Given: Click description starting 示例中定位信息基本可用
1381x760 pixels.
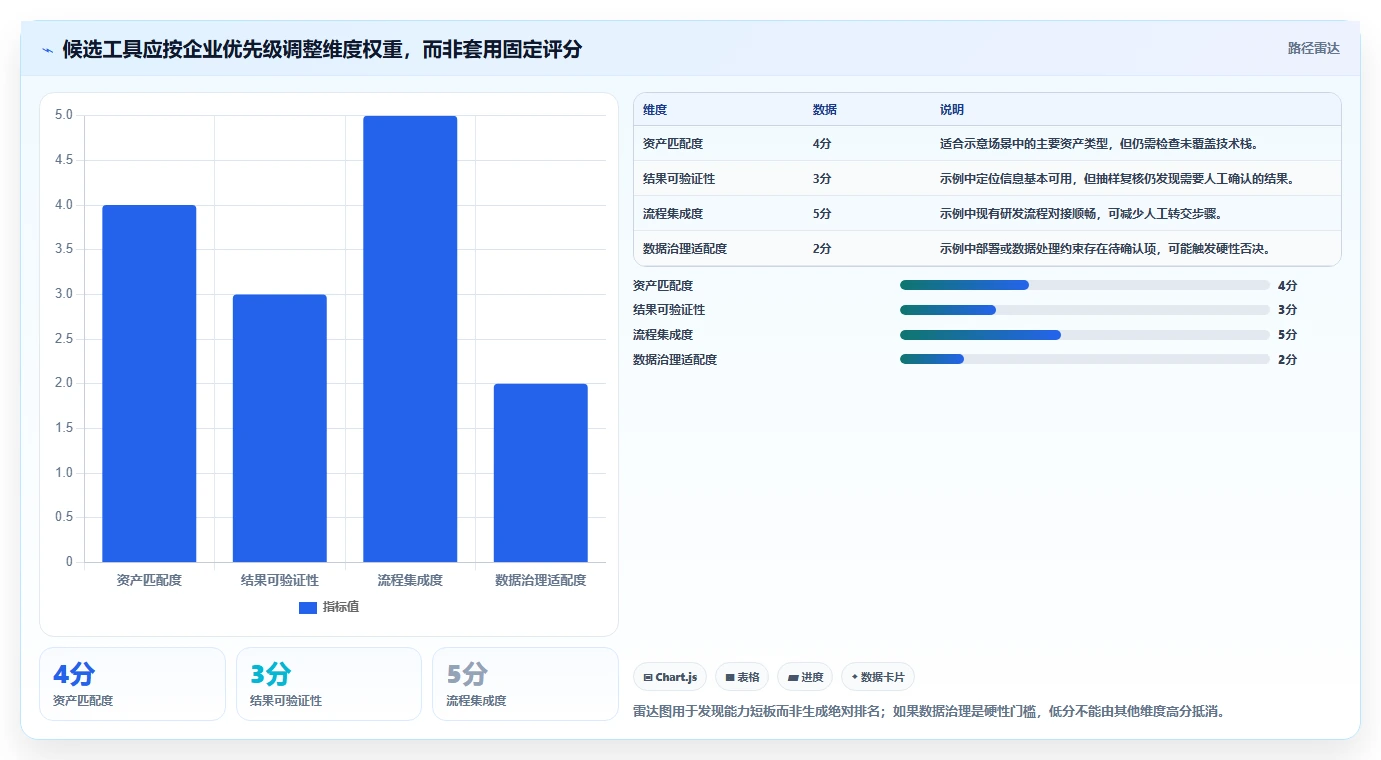Looking at the screenshot, I should [1118, 179].
